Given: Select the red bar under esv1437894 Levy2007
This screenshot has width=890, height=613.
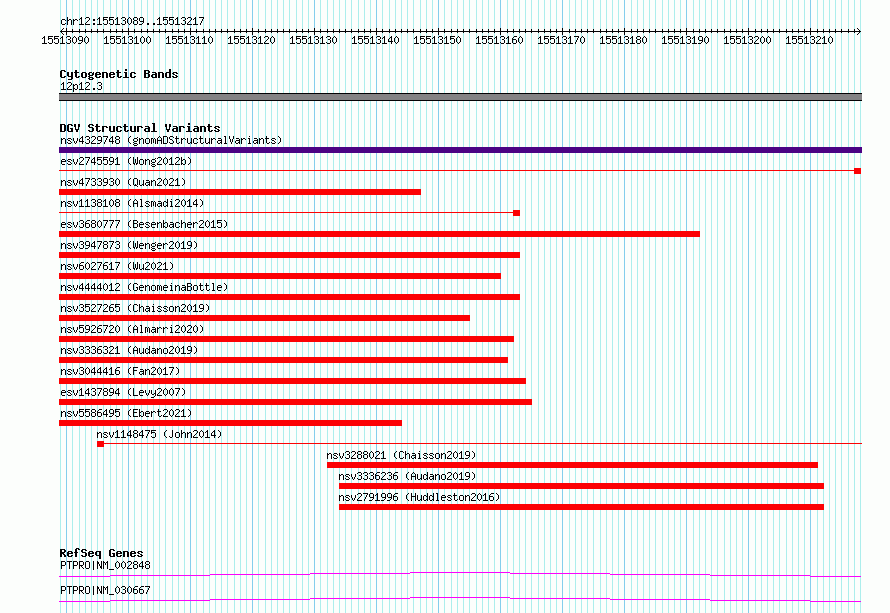Looking at the screenshot, I should click(x=296, y=402).
